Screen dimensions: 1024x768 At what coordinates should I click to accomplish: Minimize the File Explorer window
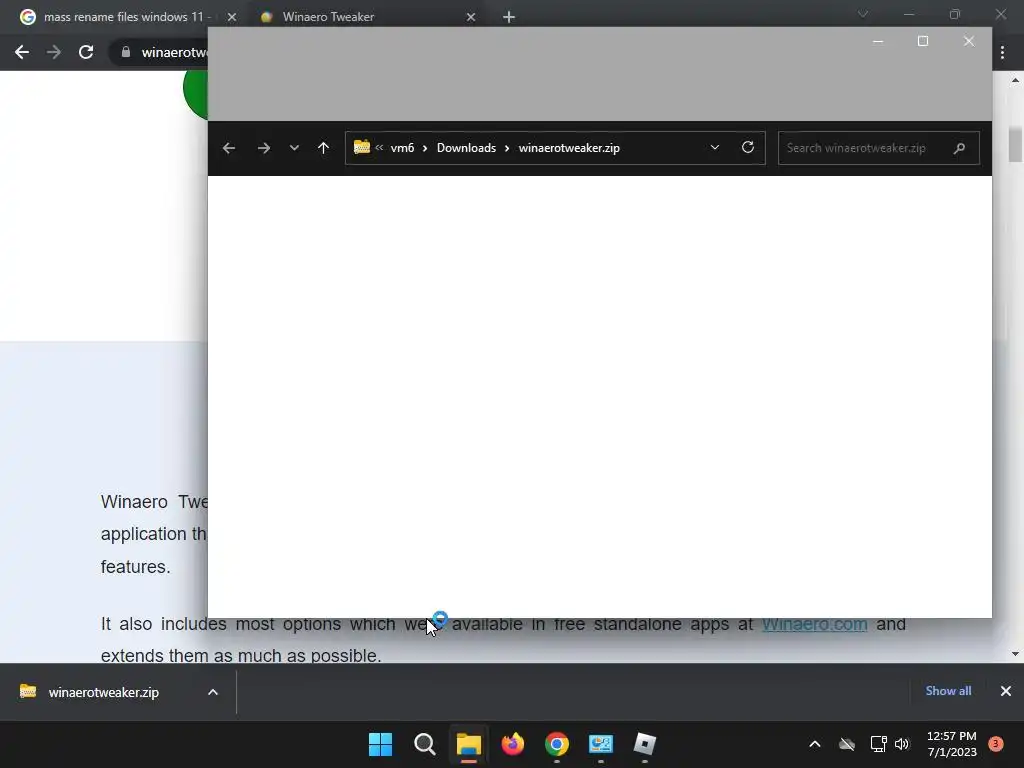tap(878, 41)
